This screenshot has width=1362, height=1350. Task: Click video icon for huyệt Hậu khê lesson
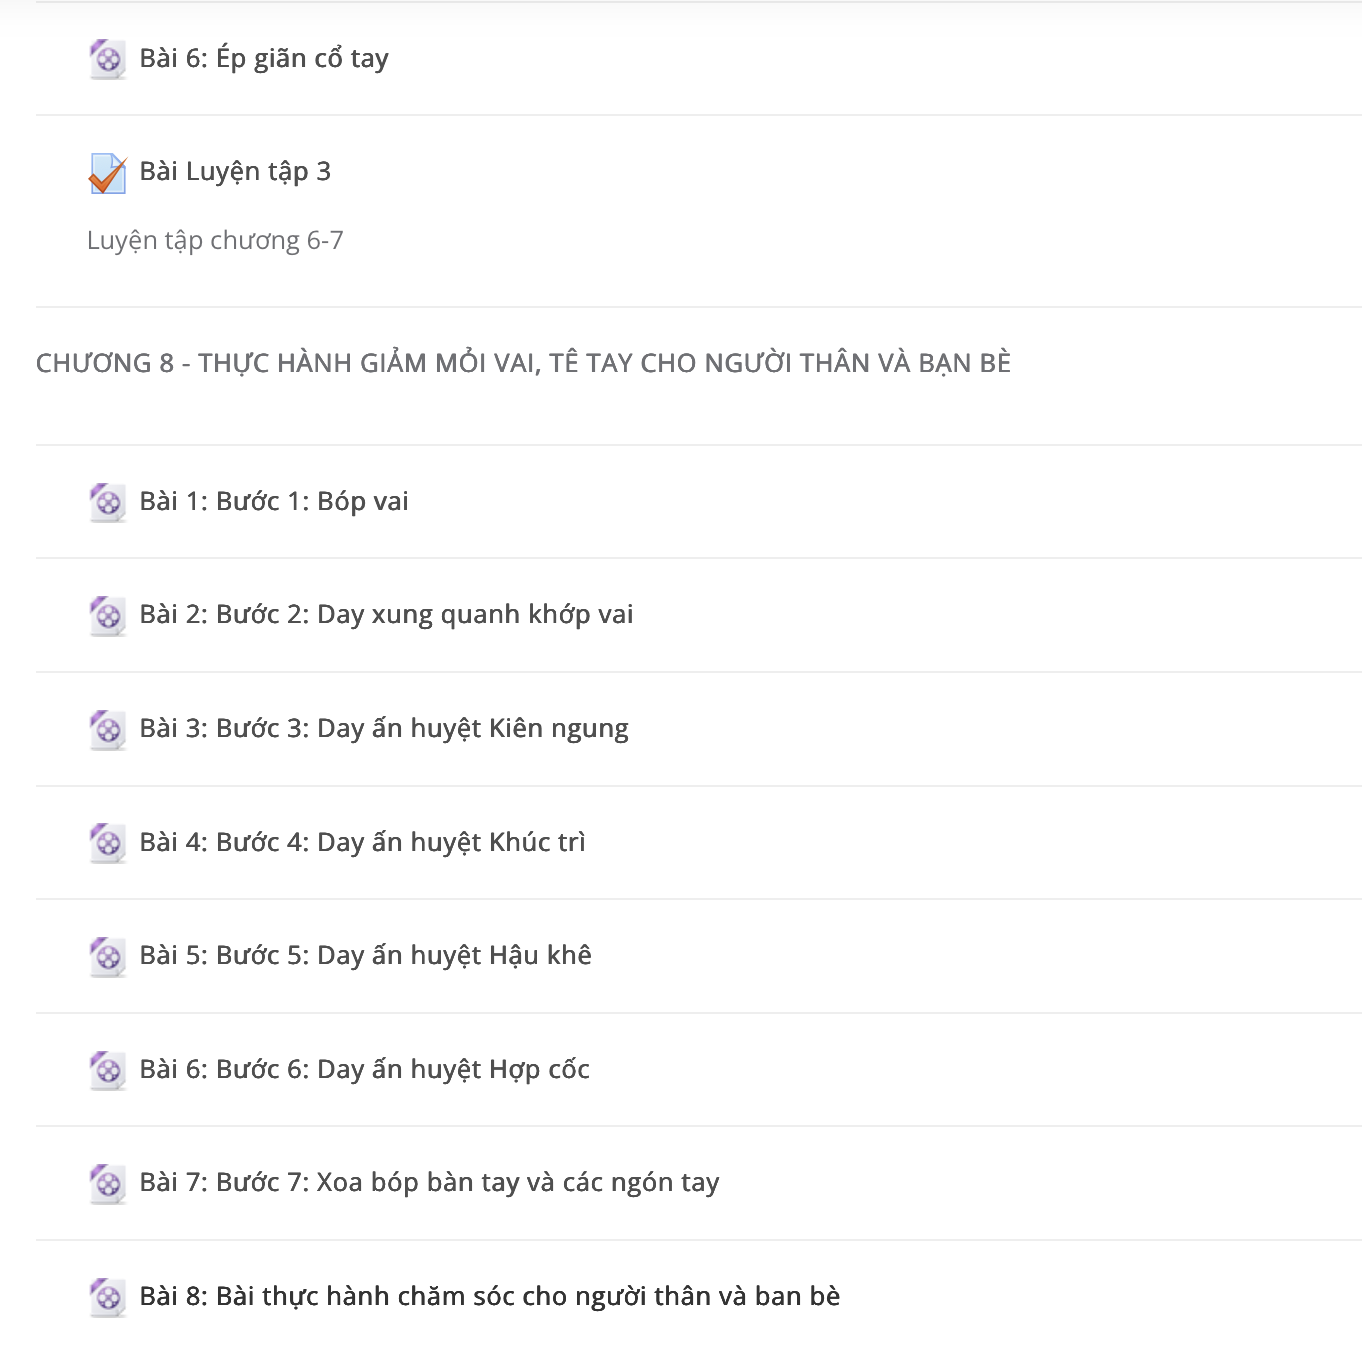107,956
